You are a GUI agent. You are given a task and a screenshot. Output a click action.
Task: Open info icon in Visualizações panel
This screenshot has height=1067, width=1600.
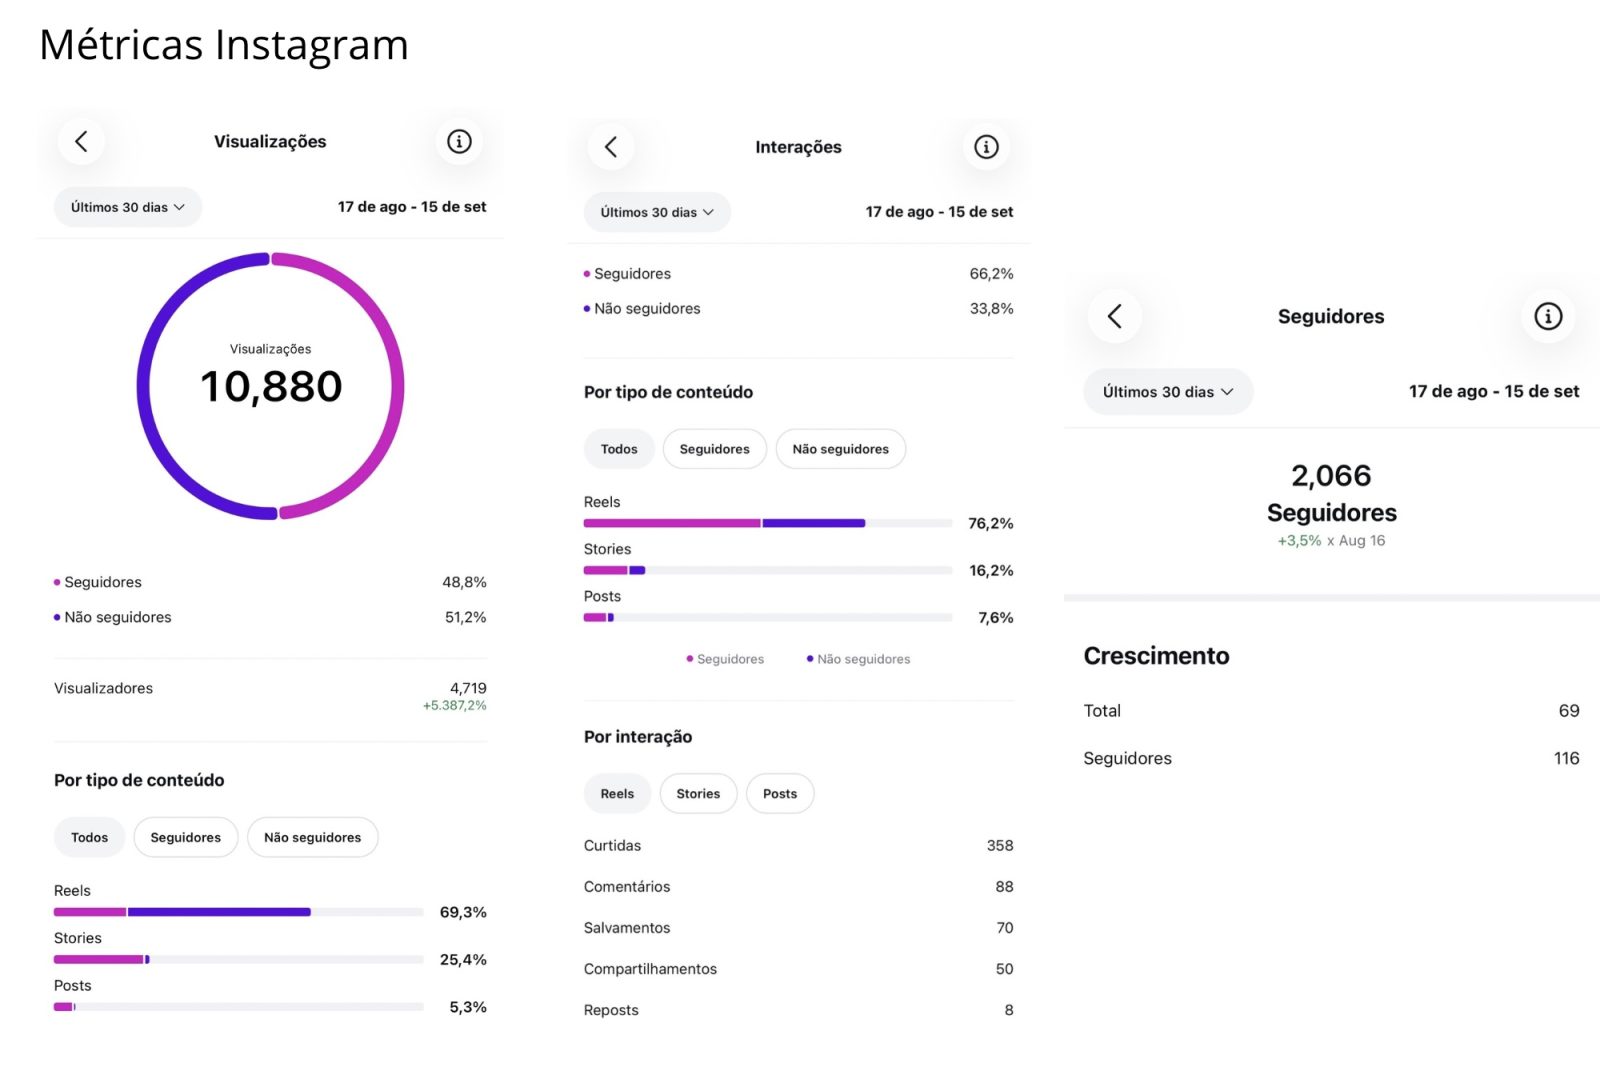point(459,141)
